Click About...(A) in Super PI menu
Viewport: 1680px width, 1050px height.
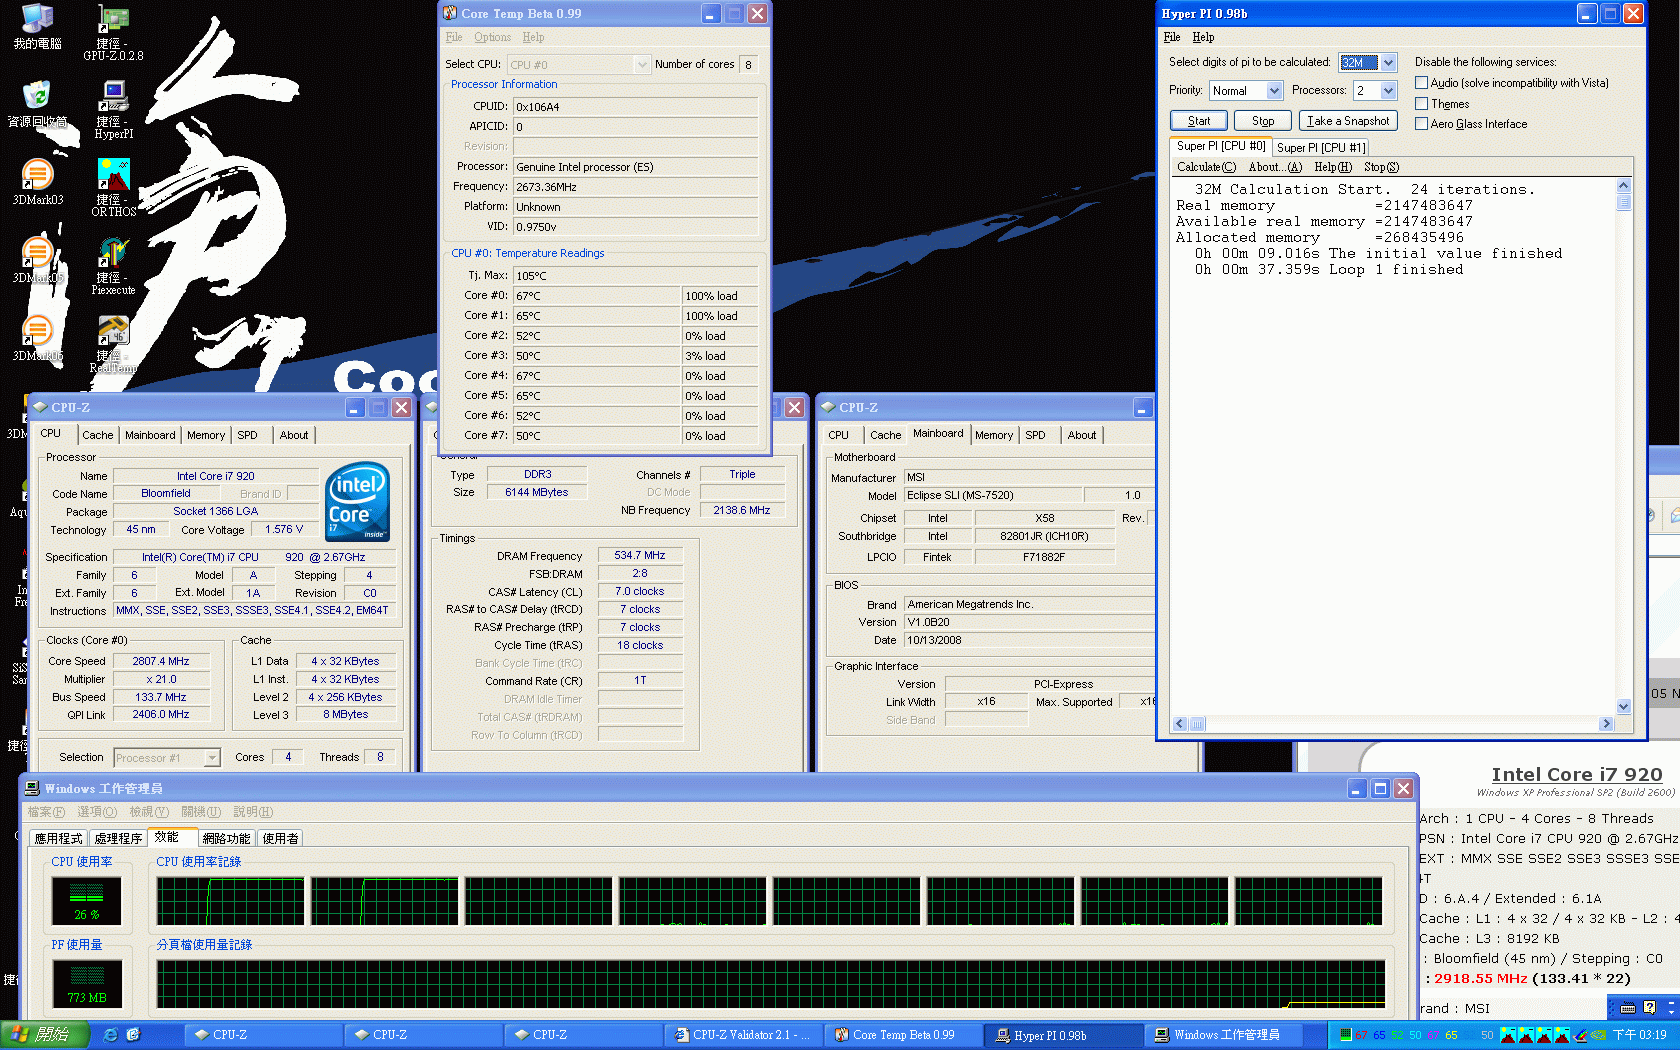click(1275, 167)
